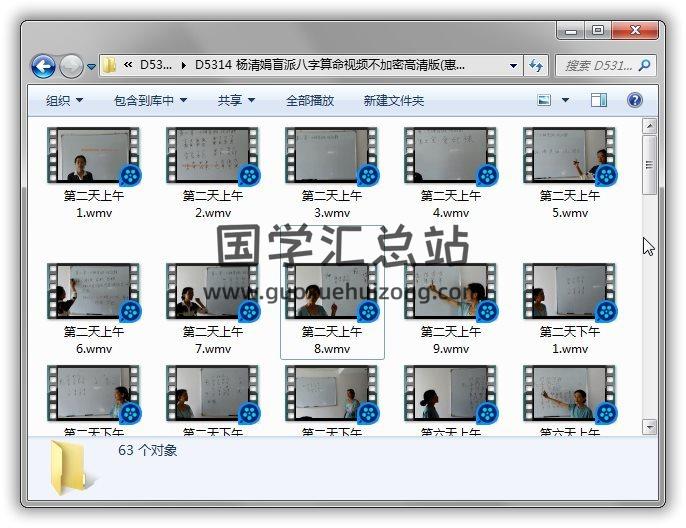Expand the breadcrumb arrow after D53...
The height and width of the screenshot is (528, 686).
184,66
